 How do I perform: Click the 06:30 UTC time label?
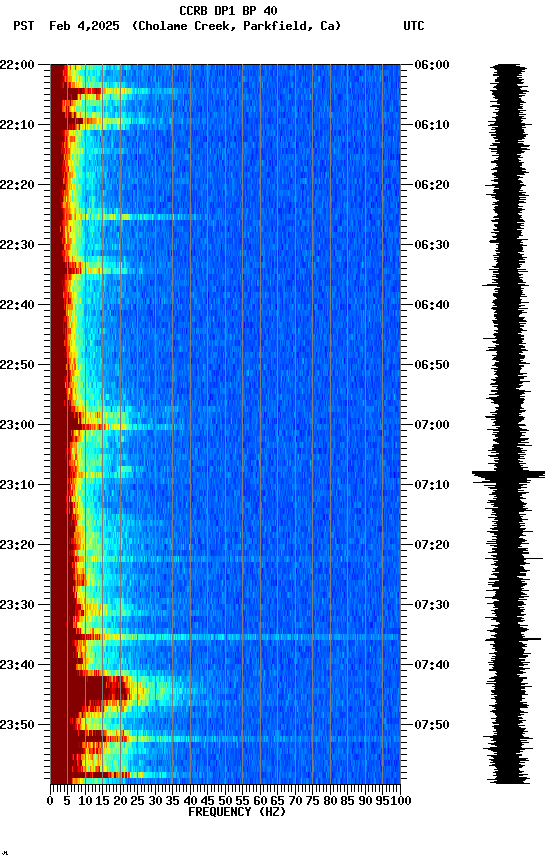[x=432, y=245]
